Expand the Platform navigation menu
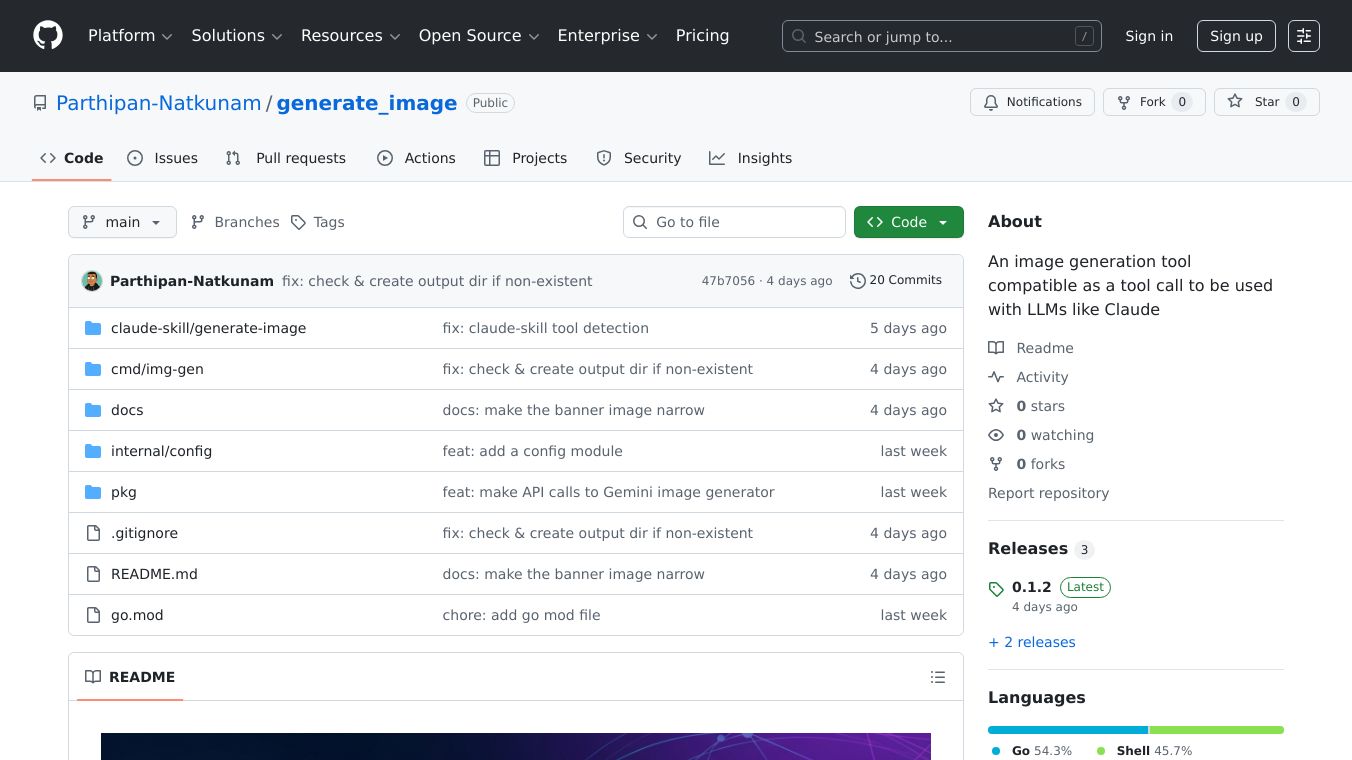1352x760 pixels. [x=130, y=36]
